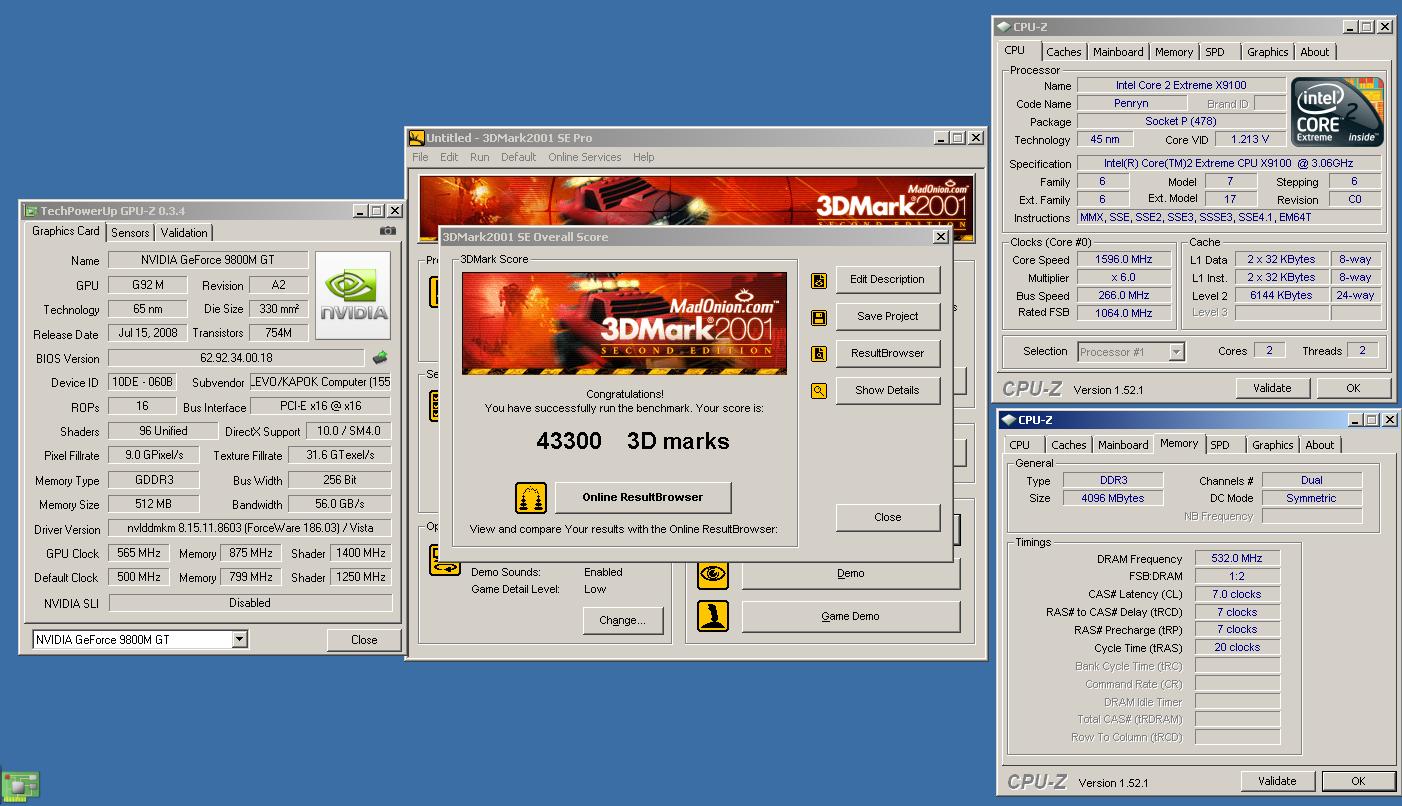Open the Run menu in 3DMark

480,157
